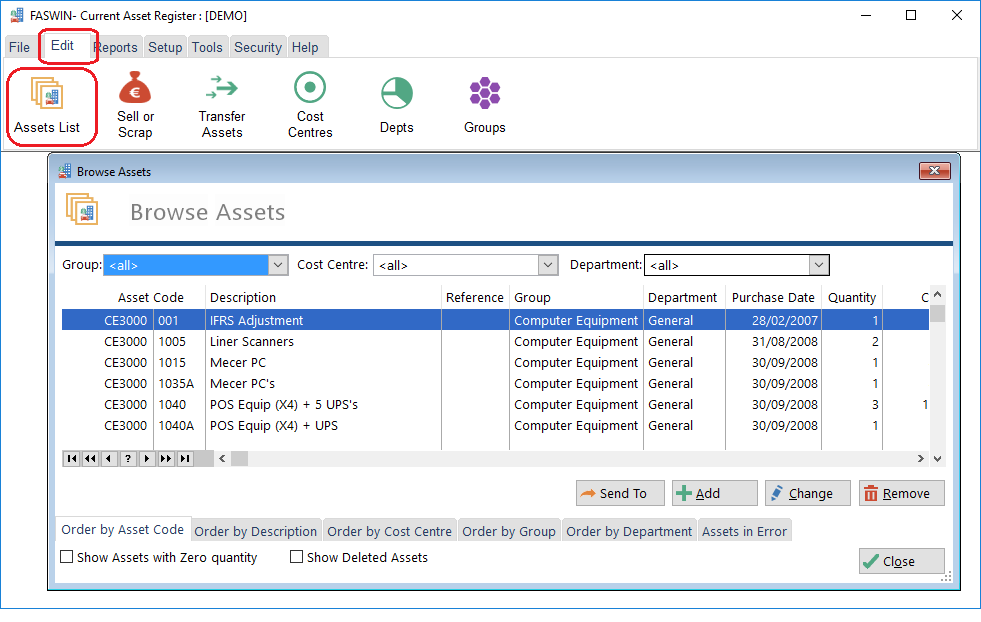Jump to first record navigation button

click(72, 459)
